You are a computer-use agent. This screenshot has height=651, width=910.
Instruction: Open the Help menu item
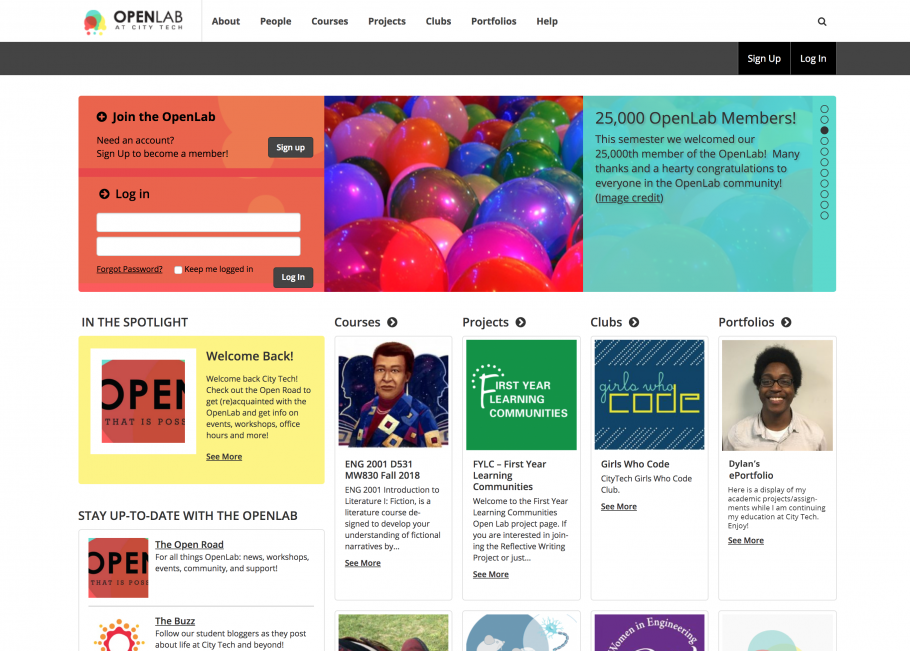coord(547,21)
